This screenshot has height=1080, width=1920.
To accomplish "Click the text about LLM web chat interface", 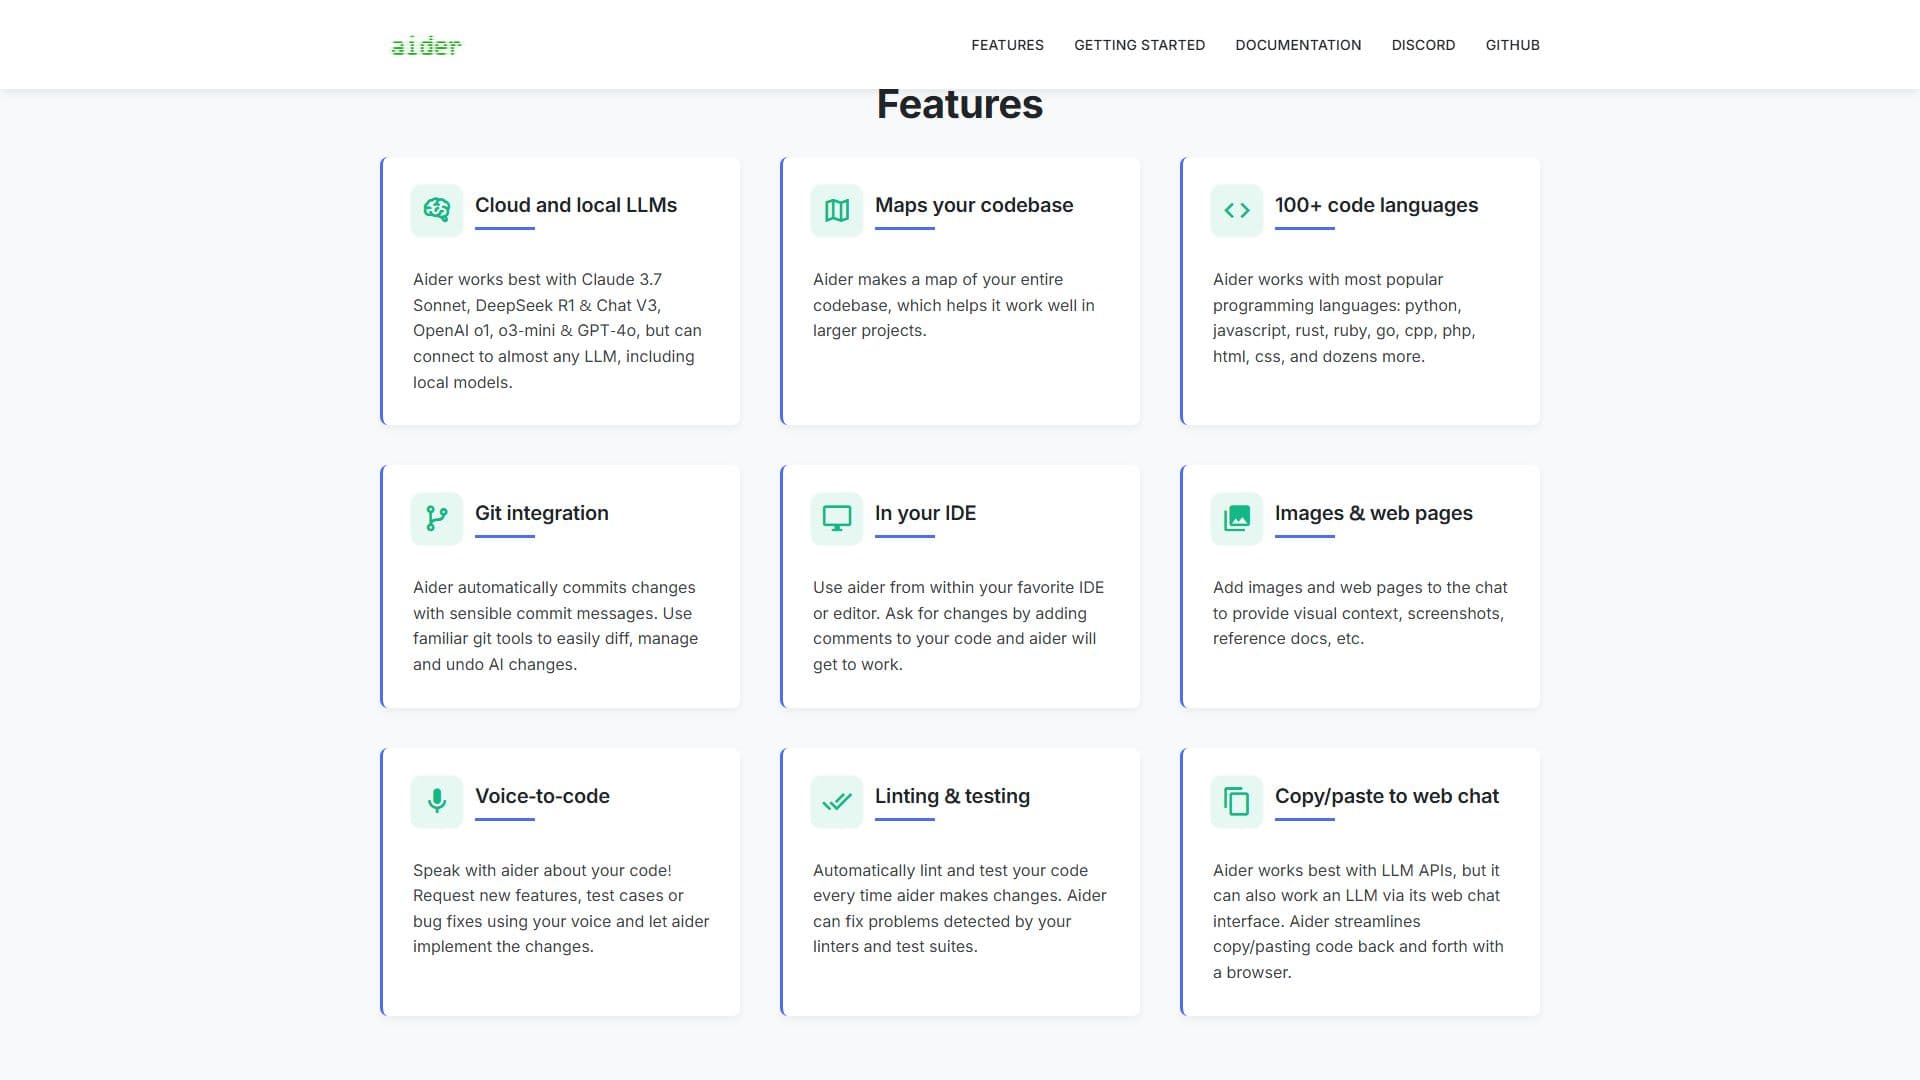I will (x=1358, y=921).
